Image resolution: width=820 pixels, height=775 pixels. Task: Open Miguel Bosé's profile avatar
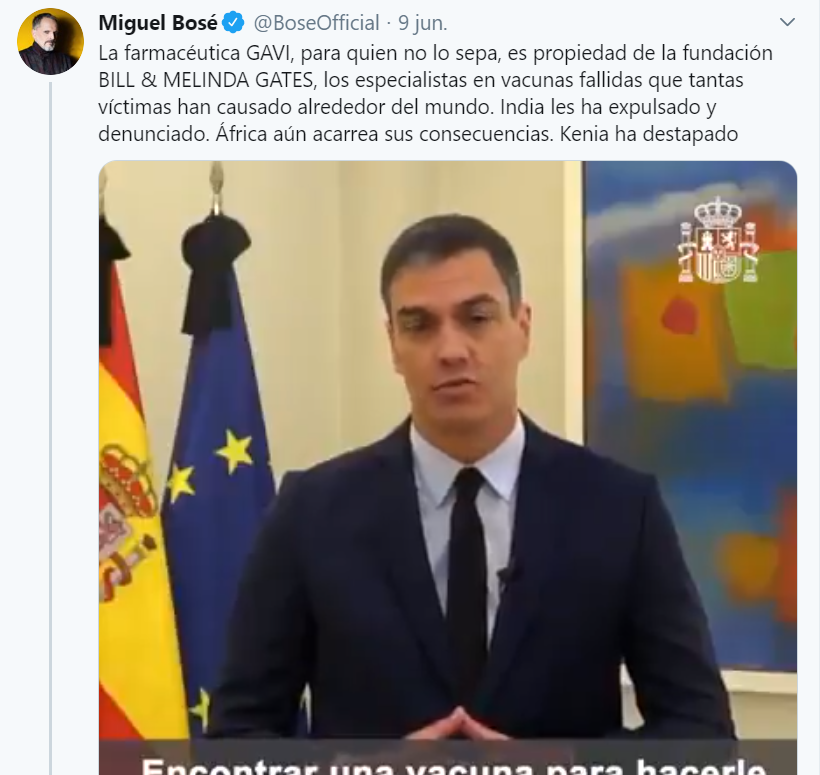pos(50,41)
